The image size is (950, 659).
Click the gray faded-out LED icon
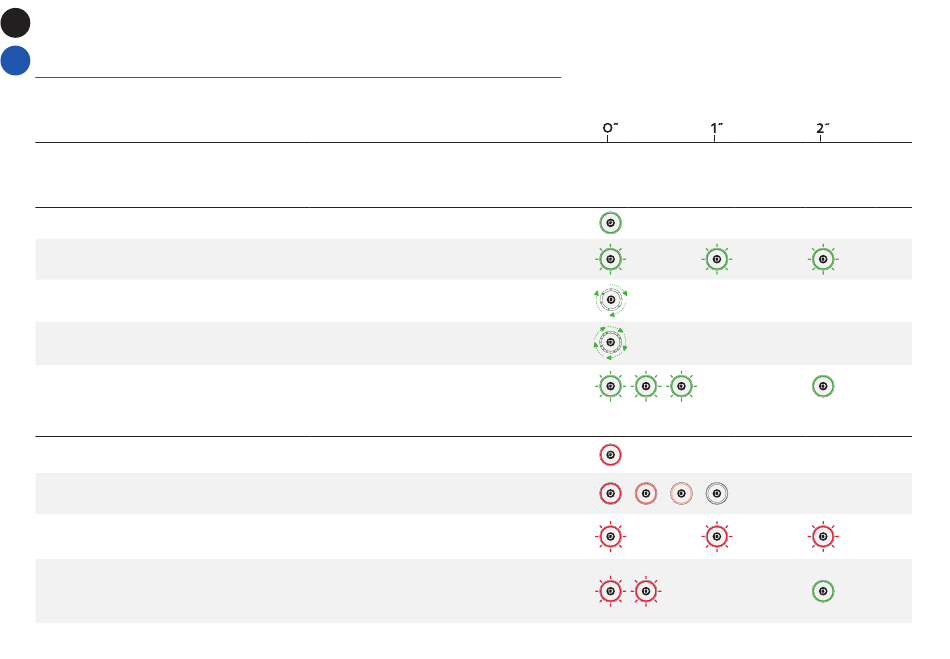[x=717, y=494]
